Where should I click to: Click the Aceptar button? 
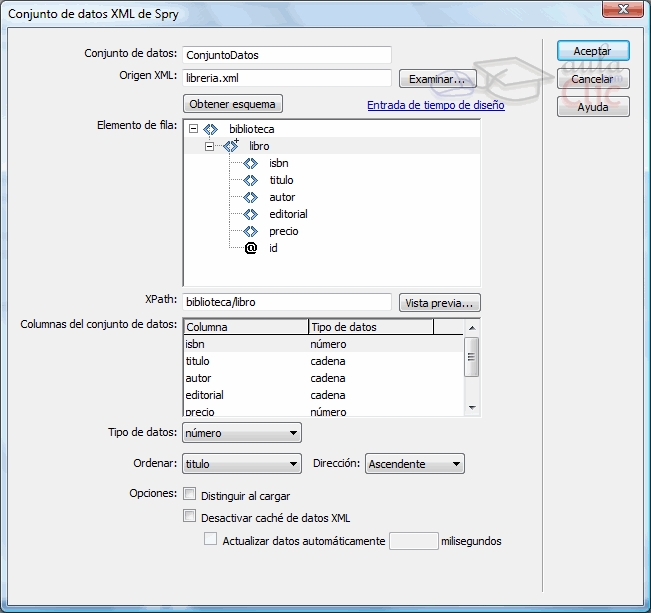coord(593,51)
